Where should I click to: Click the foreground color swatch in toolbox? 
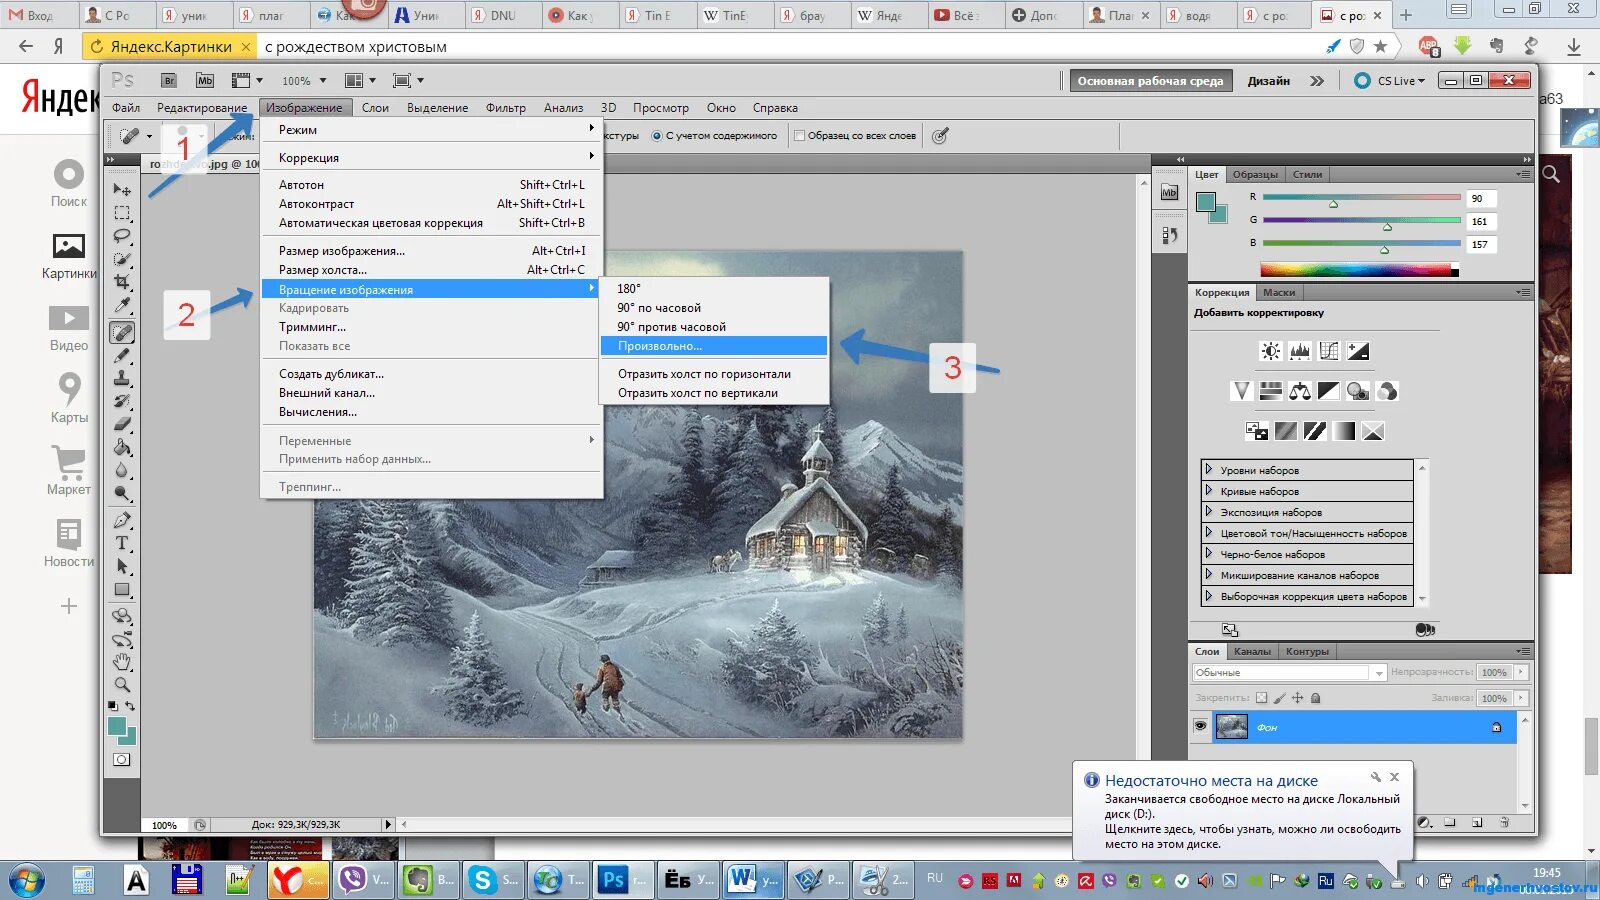tap(117, 727)
